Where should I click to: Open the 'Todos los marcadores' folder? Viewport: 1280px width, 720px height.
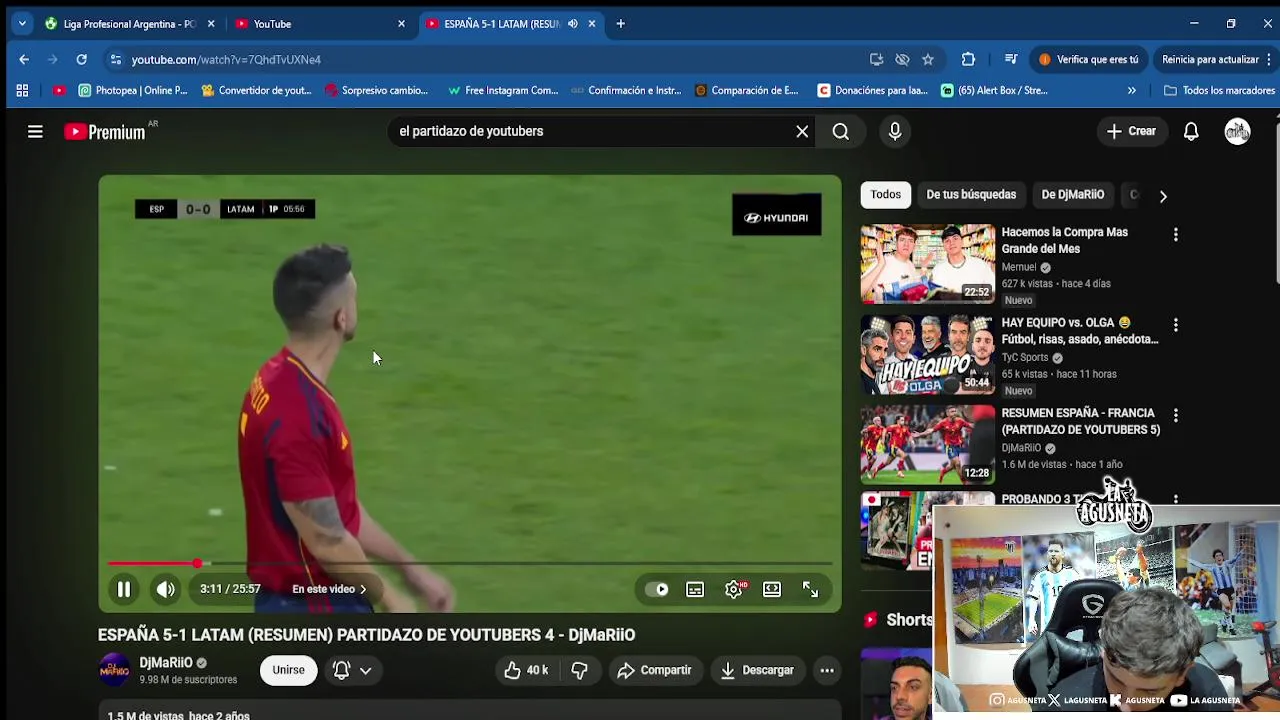coord(1219,90)
